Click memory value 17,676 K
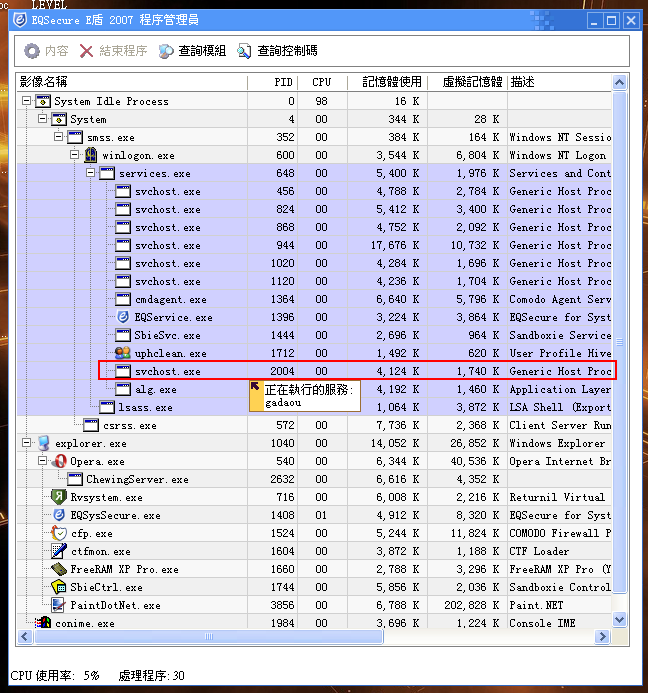This screenshot has height=693, width=648. point(395,245)
